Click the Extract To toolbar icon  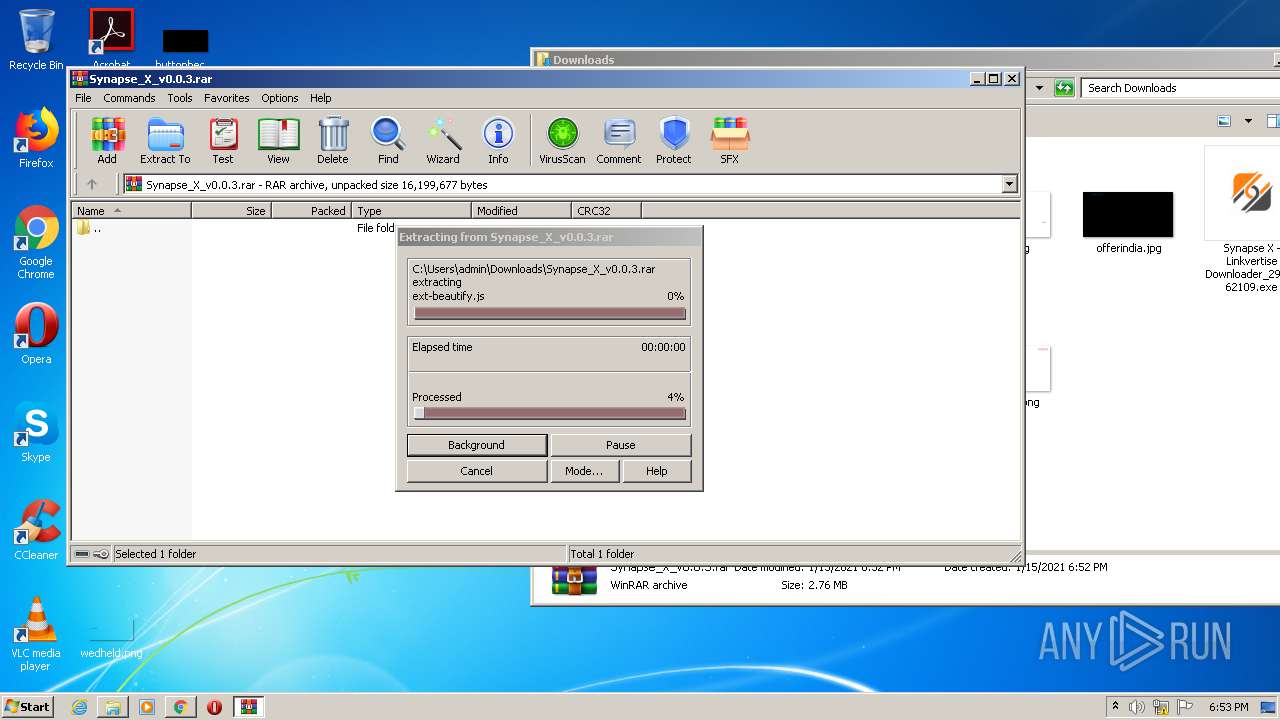tap(165, 140)
